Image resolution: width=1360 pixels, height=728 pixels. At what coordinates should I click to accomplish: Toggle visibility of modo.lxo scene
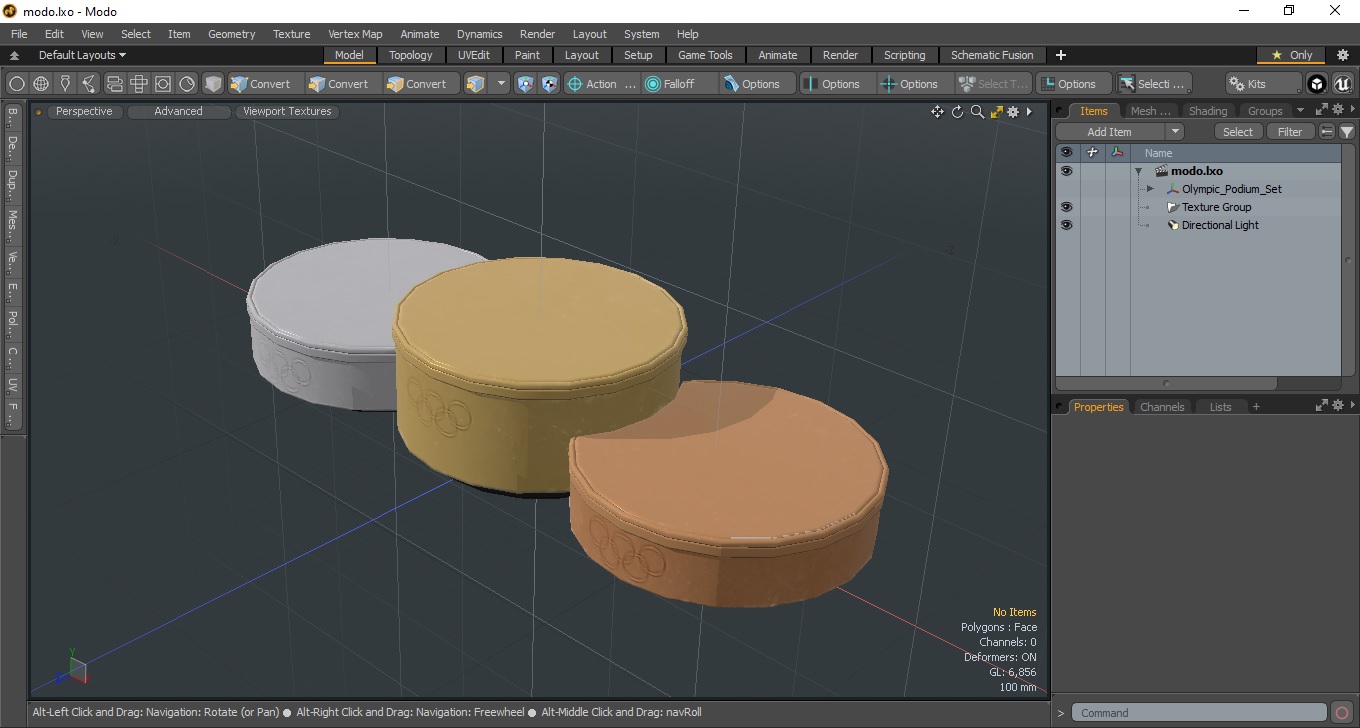click(x=1066, y=171)
